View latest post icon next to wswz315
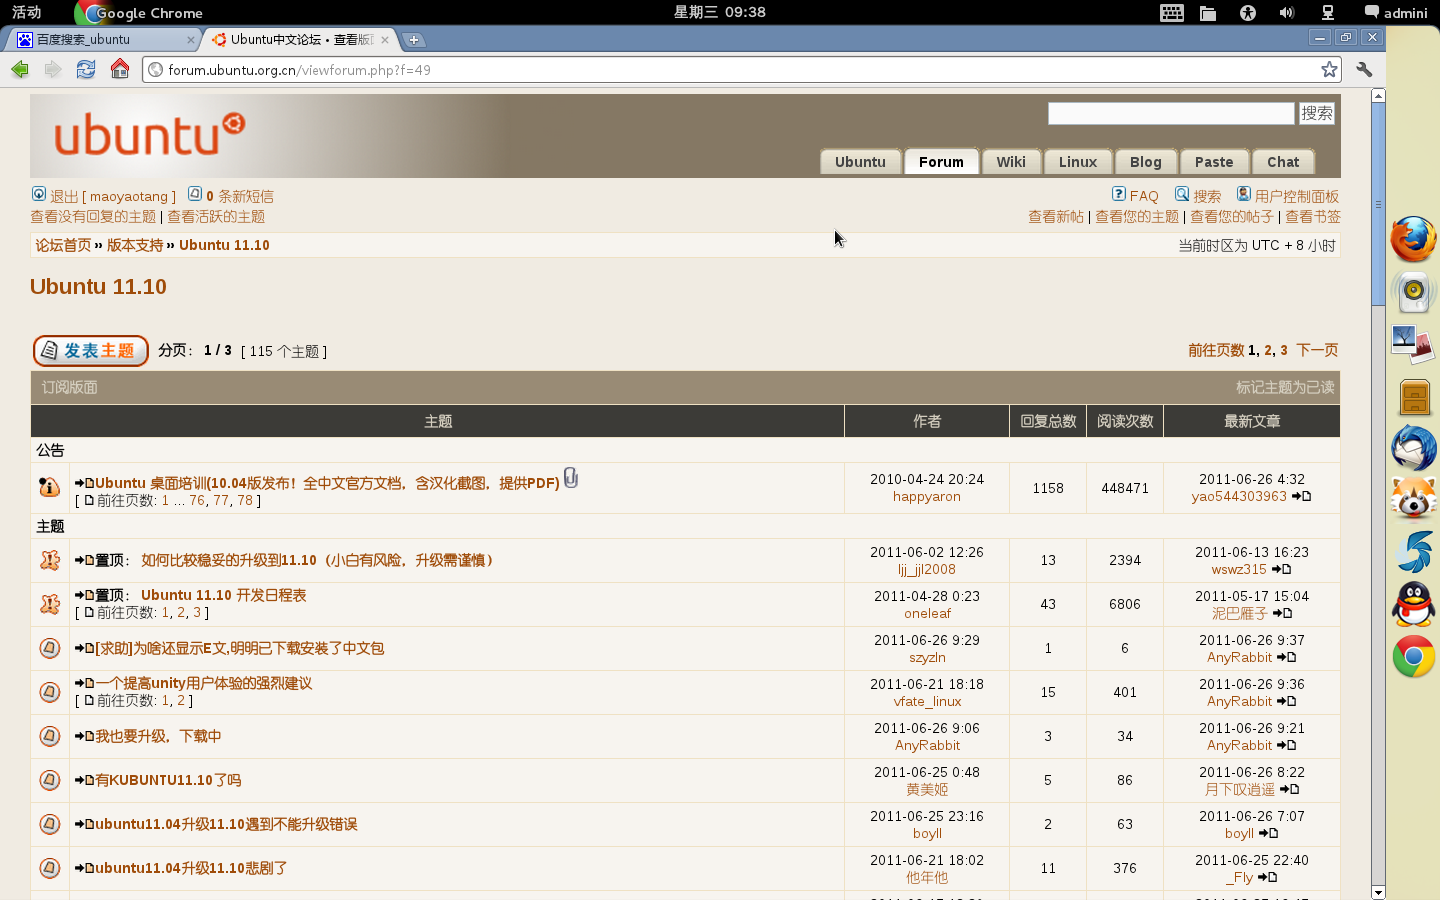This screenshot has height=900, width=1440. point(1281,569)
